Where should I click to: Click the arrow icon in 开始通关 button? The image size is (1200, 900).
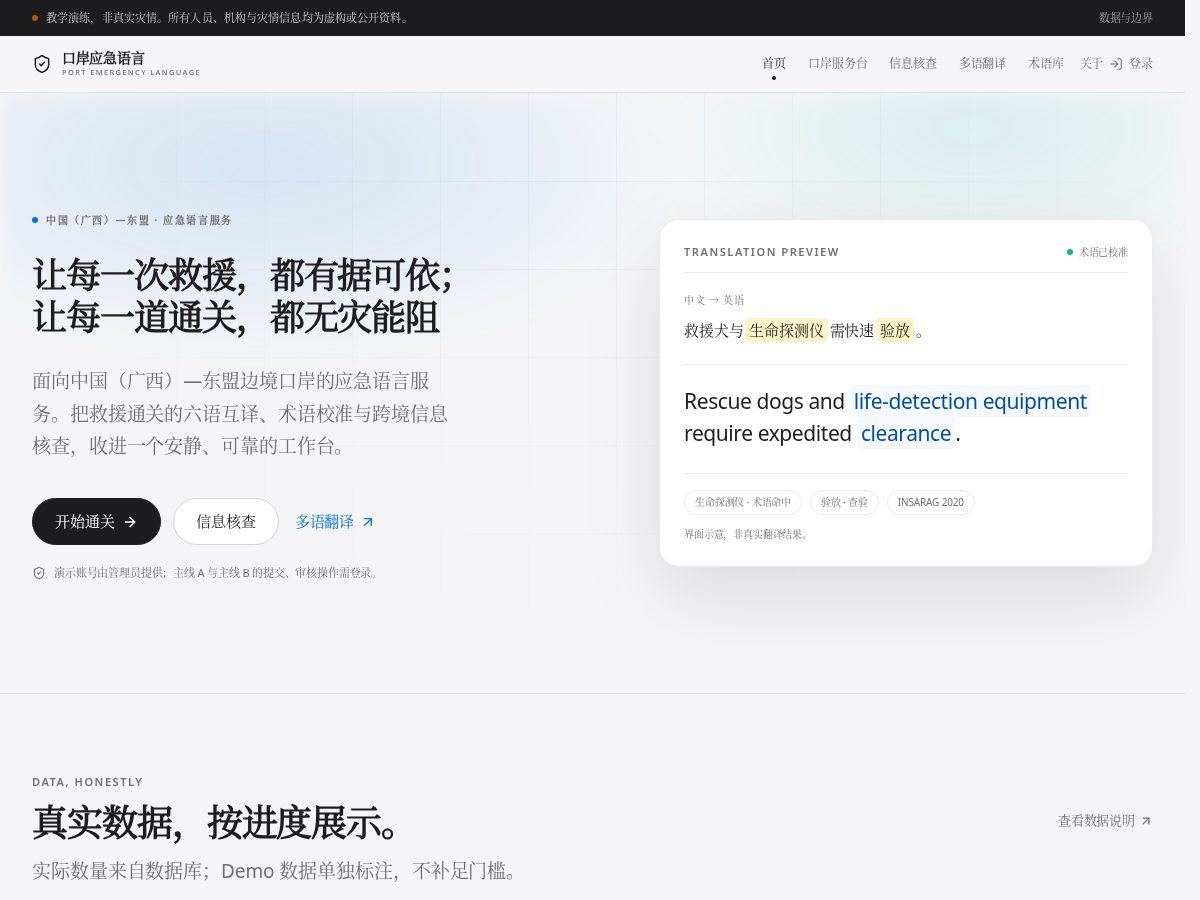[130, 522]
